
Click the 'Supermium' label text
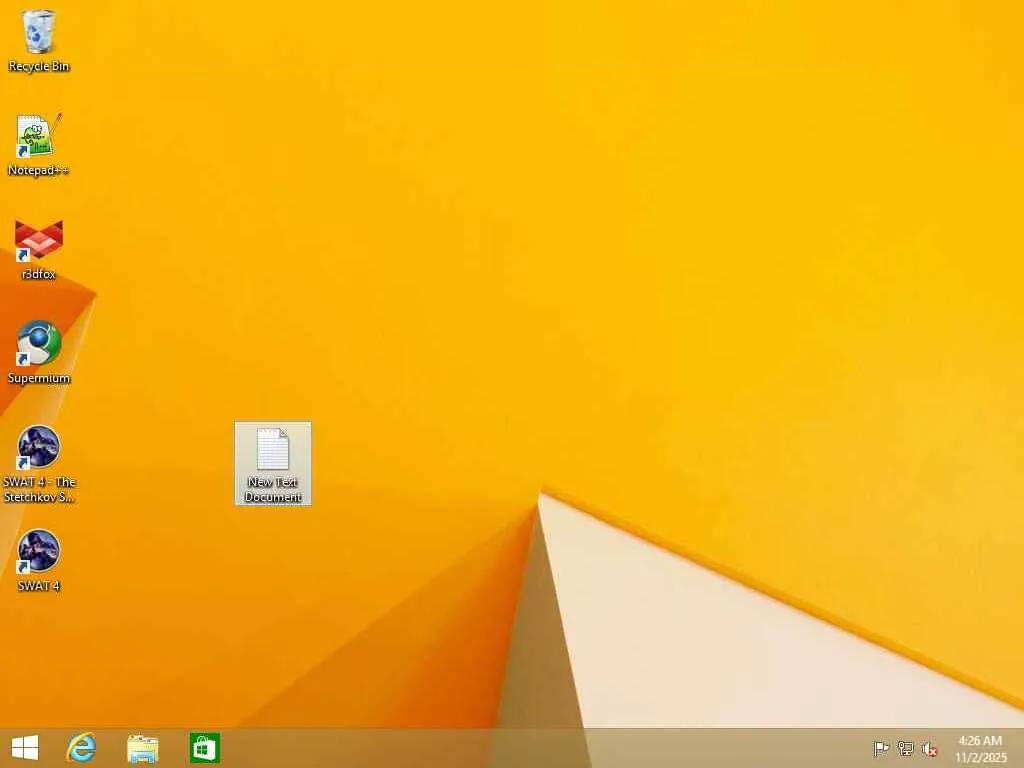39,378
